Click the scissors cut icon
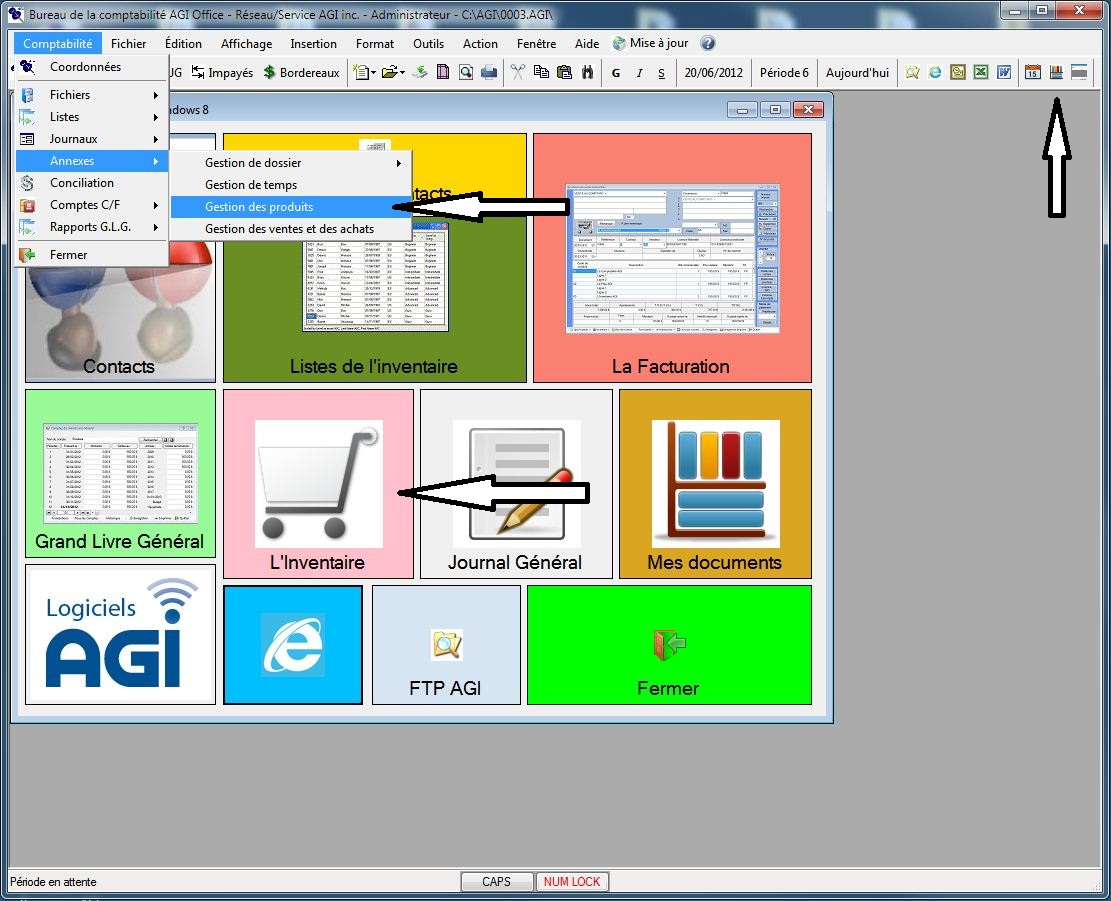Screen dimensions: 1111x901 518,72
